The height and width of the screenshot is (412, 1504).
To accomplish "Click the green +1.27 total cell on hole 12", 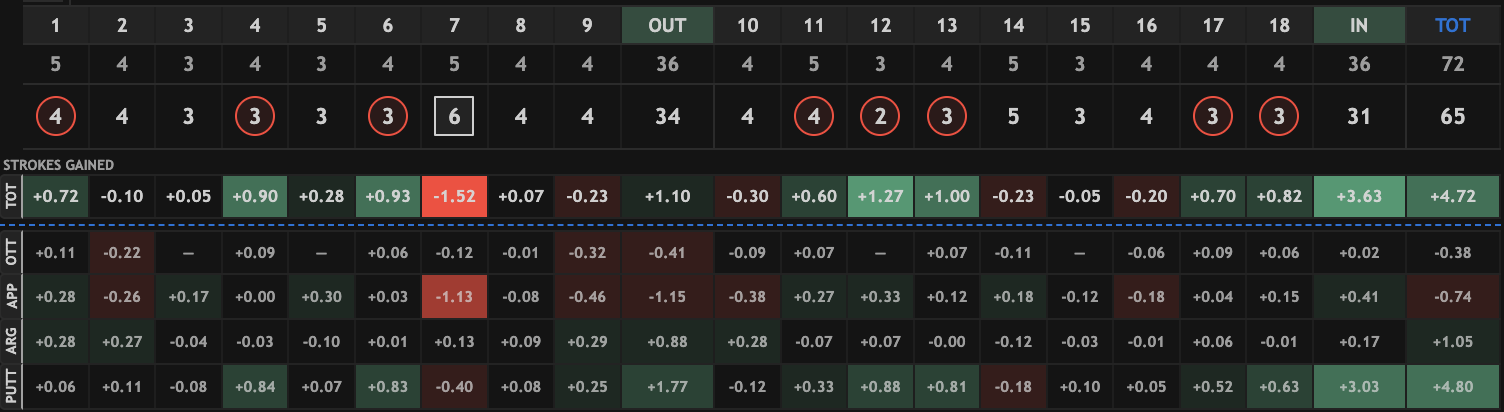I will point(880,197).
